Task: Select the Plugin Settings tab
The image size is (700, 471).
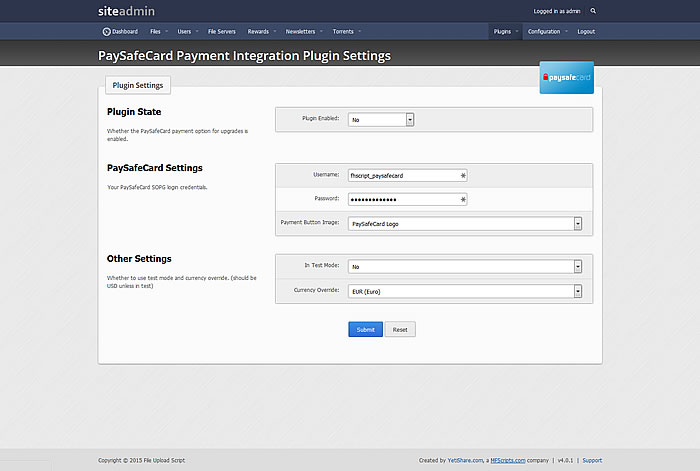Action: 138,85
